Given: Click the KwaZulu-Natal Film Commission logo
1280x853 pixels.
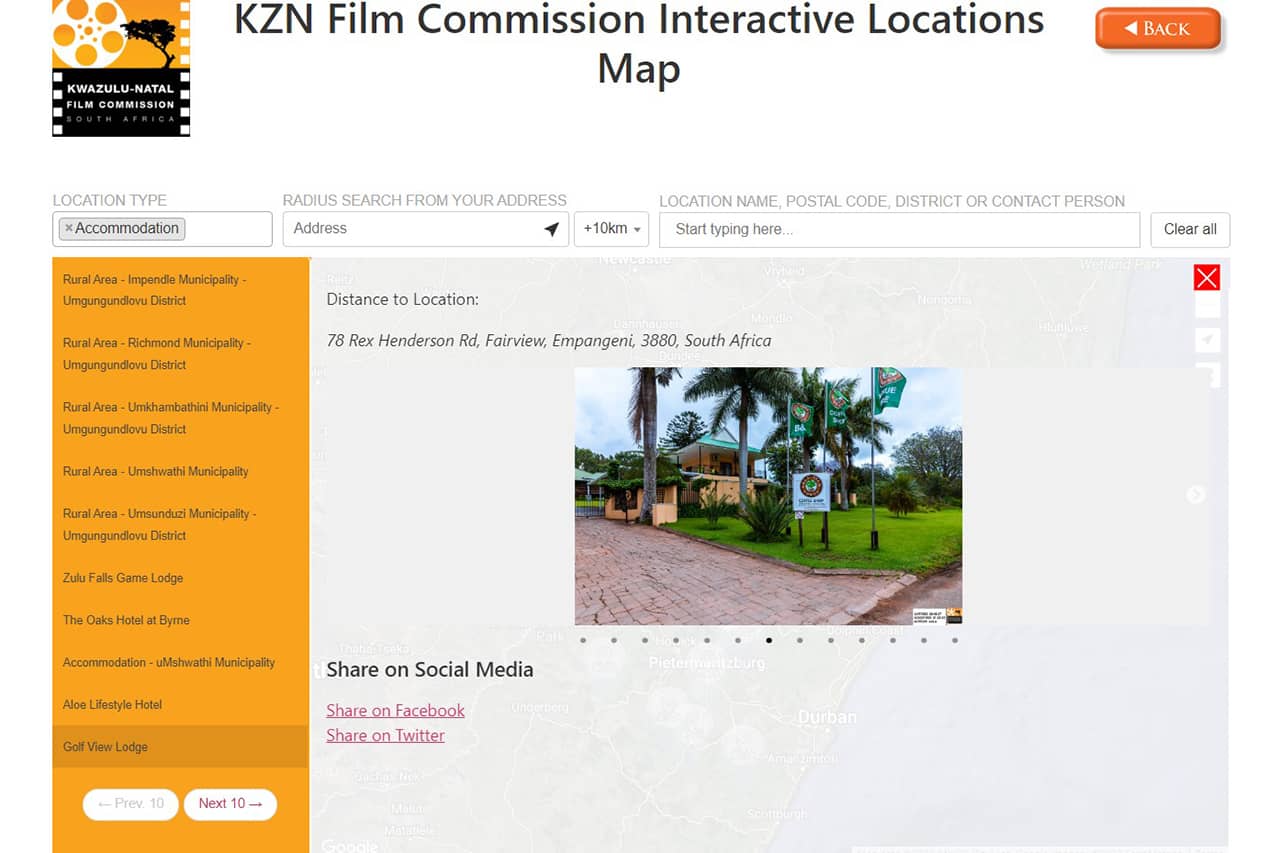Looking at the screenshot, I should [x=121, y=68].
